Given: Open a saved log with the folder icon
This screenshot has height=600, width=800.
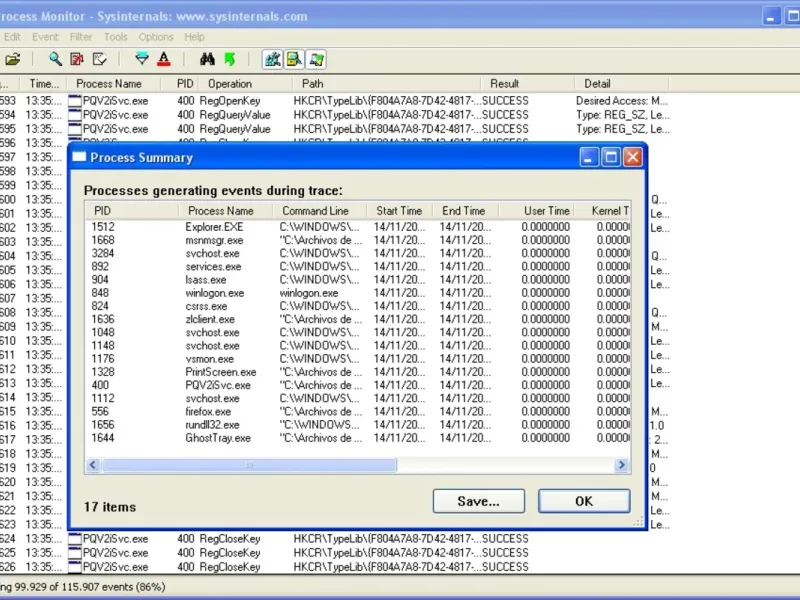Looking at the screenshot, I should [x=13, y=59].
